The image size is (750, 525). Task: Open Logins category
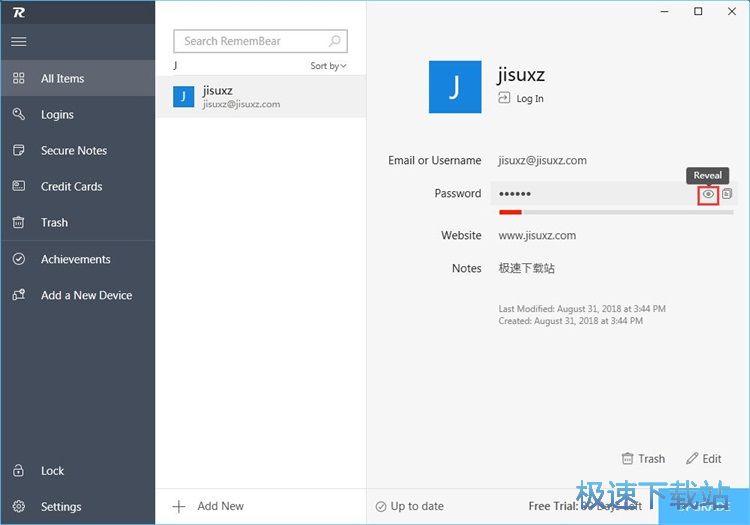click(x=77, y=115)
